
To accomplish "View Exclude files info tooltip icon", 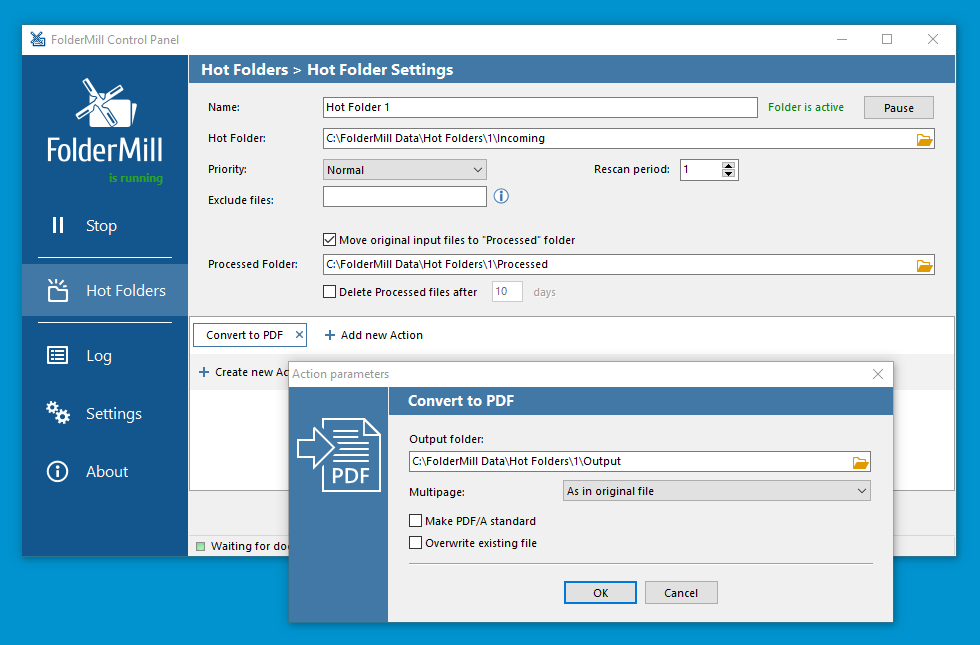I will click(500, 196).
